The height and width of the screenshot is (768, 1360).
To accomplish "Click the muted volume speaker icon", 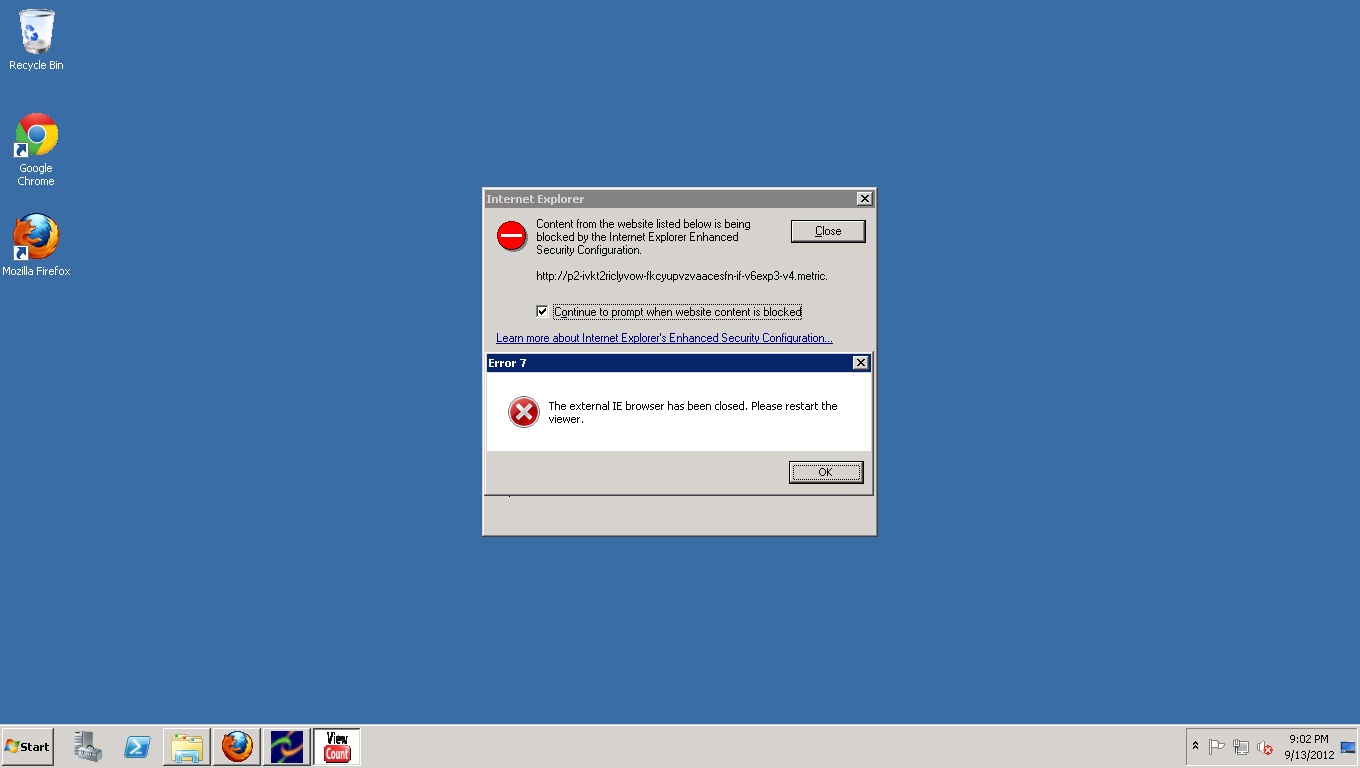I will coord(1265,747).
